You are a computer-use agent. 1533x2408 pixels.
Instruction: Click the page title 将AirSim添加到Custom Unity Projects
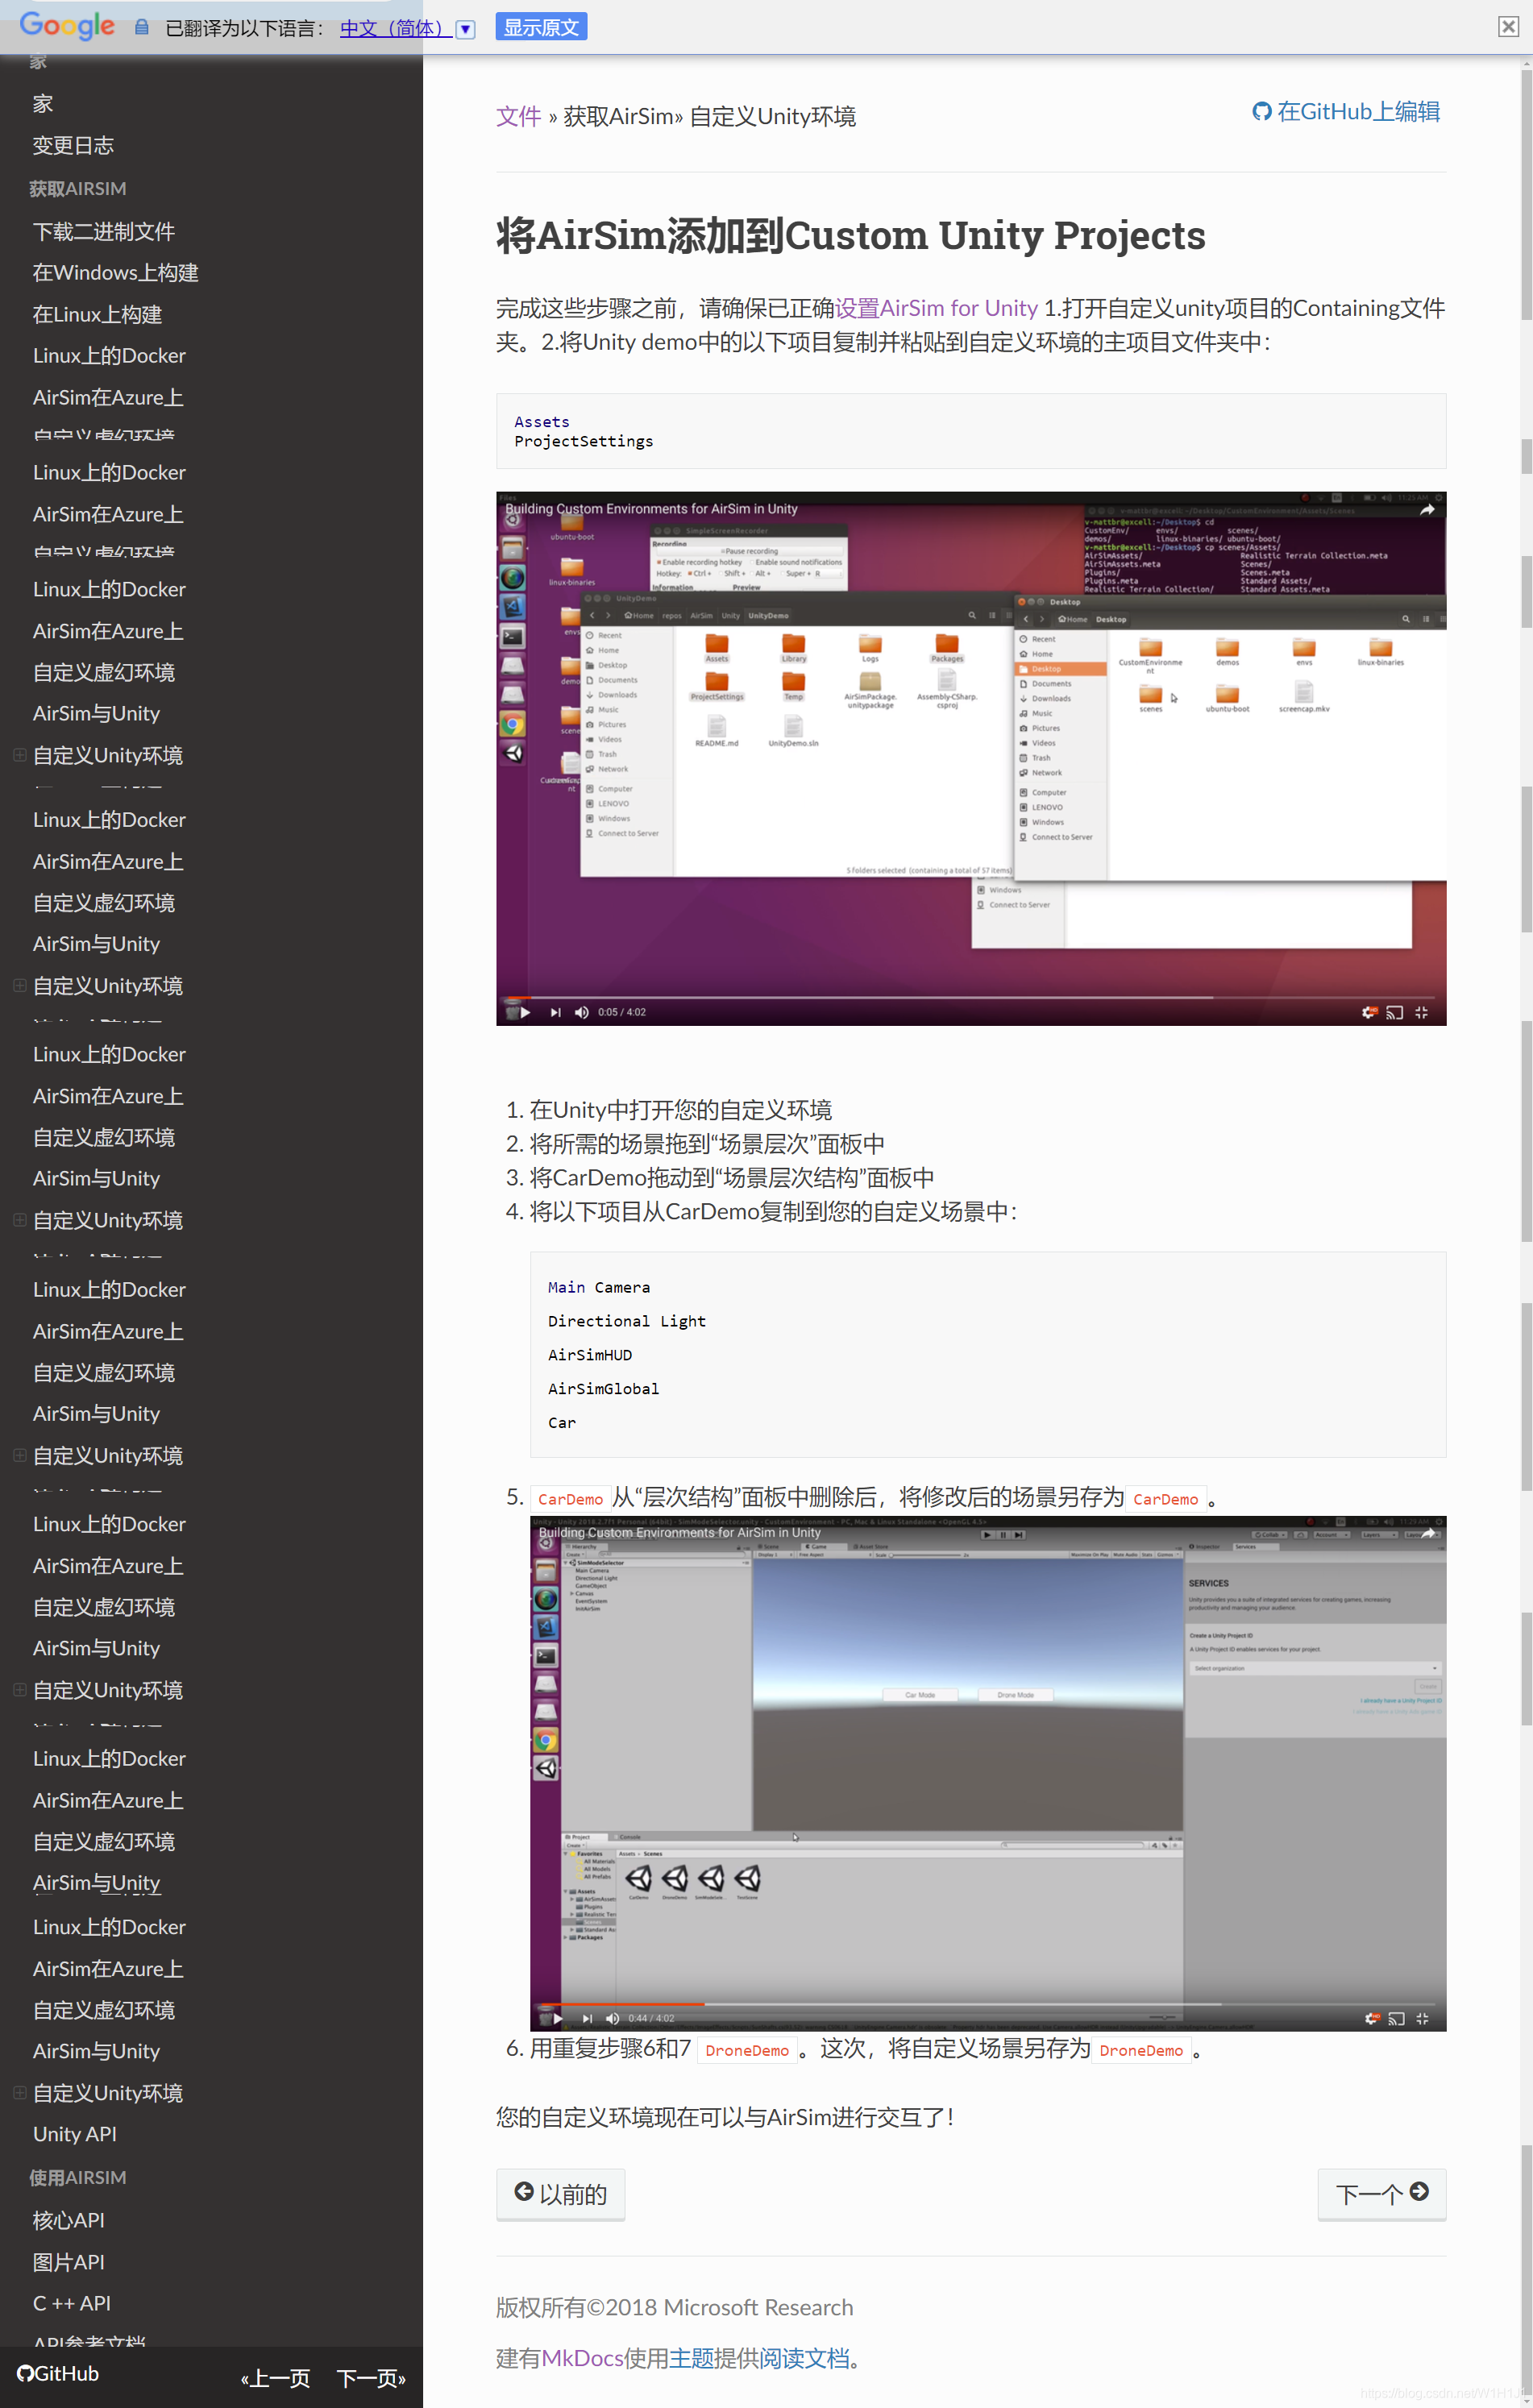tap(851, 235)
